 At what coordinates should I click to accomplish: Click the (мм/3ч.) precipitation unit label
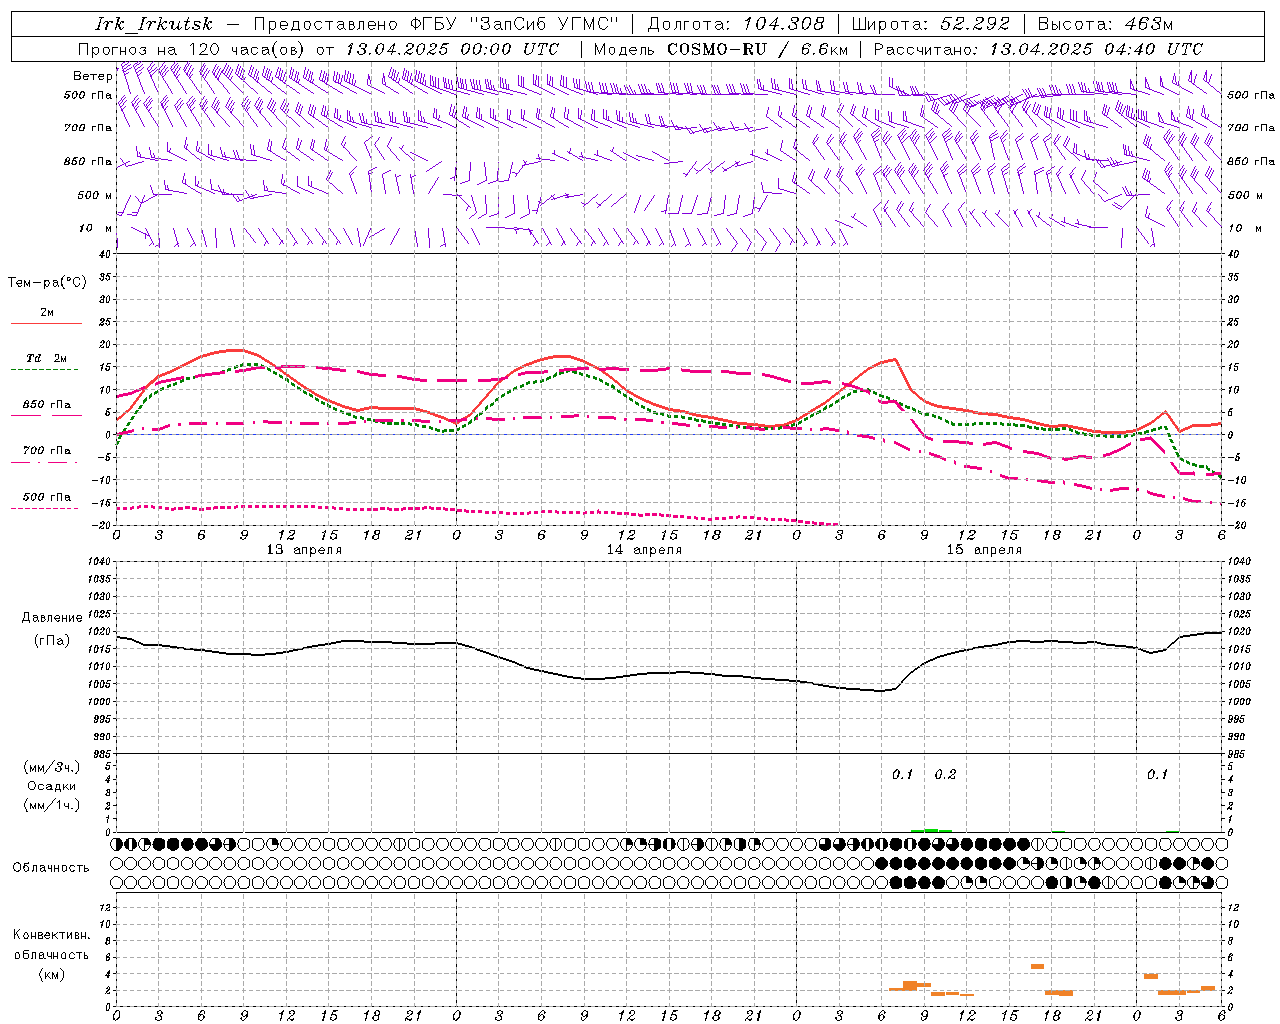click(x=52, y=767)
